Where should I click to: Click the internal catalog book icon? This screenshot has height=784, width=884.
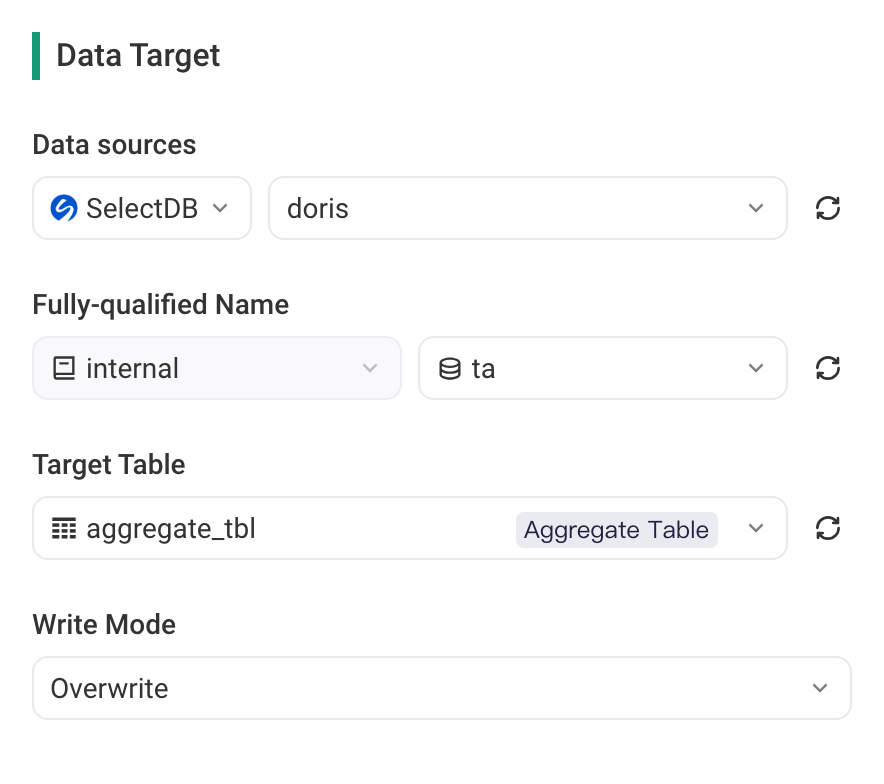pyautogui.click(x=64, y=368)
